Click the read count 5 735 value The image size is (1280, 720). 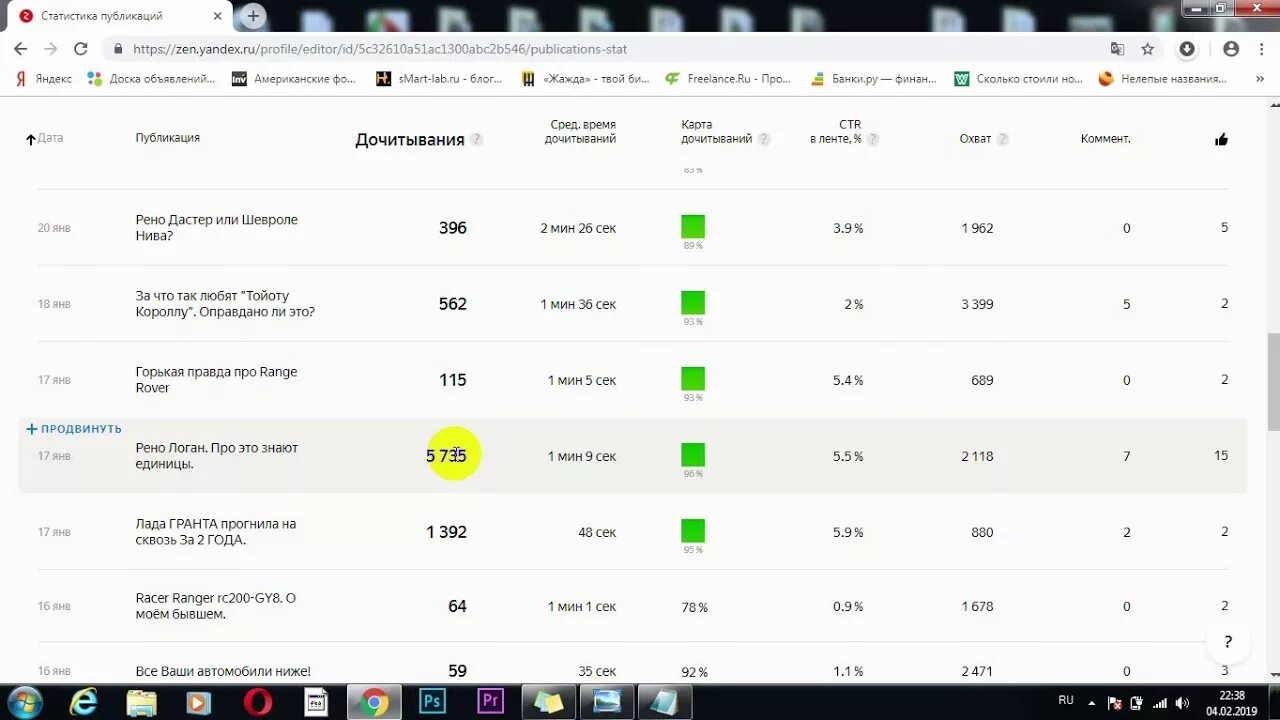tap(446, 456)
